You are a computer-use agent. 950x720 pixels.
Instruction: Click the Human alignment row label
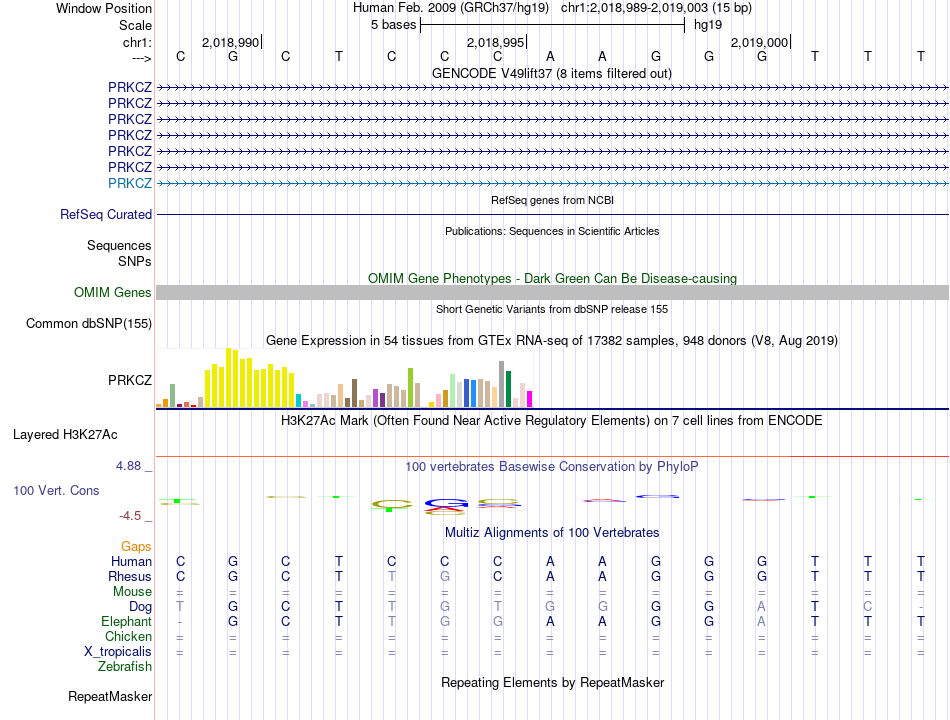[131, 561]
